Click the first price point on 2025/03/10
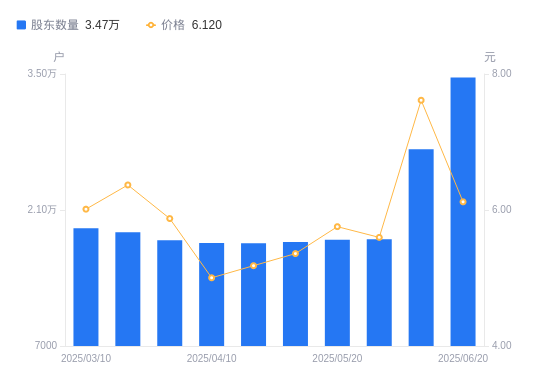550x381 pixels. (86, 209)
